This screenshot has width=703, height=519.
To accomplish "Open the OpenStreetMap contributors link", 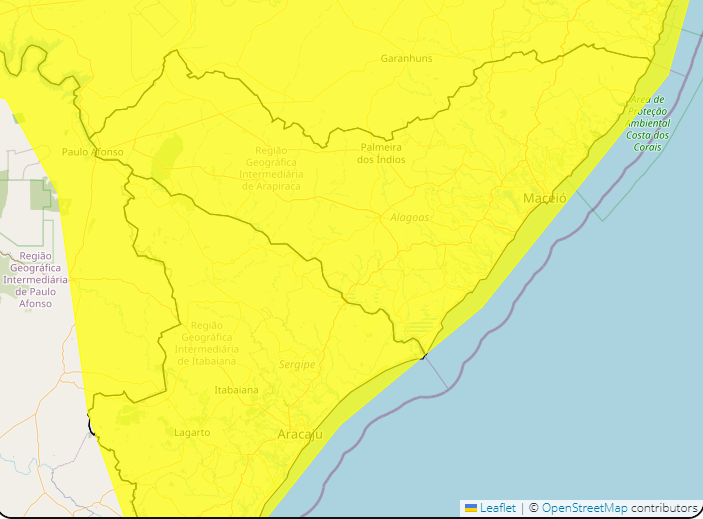I will click(x=584, y=508).
